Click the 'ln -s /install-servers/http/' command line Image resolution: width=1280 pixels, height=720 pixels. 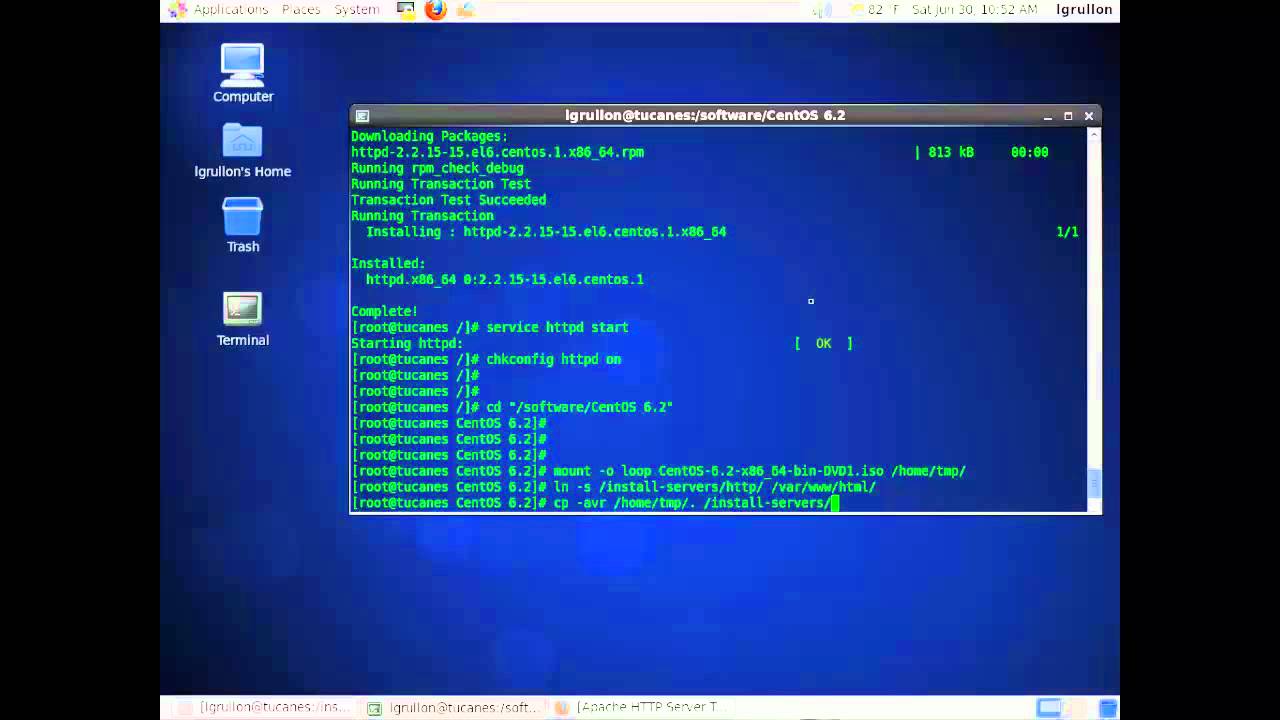(613, 487)
